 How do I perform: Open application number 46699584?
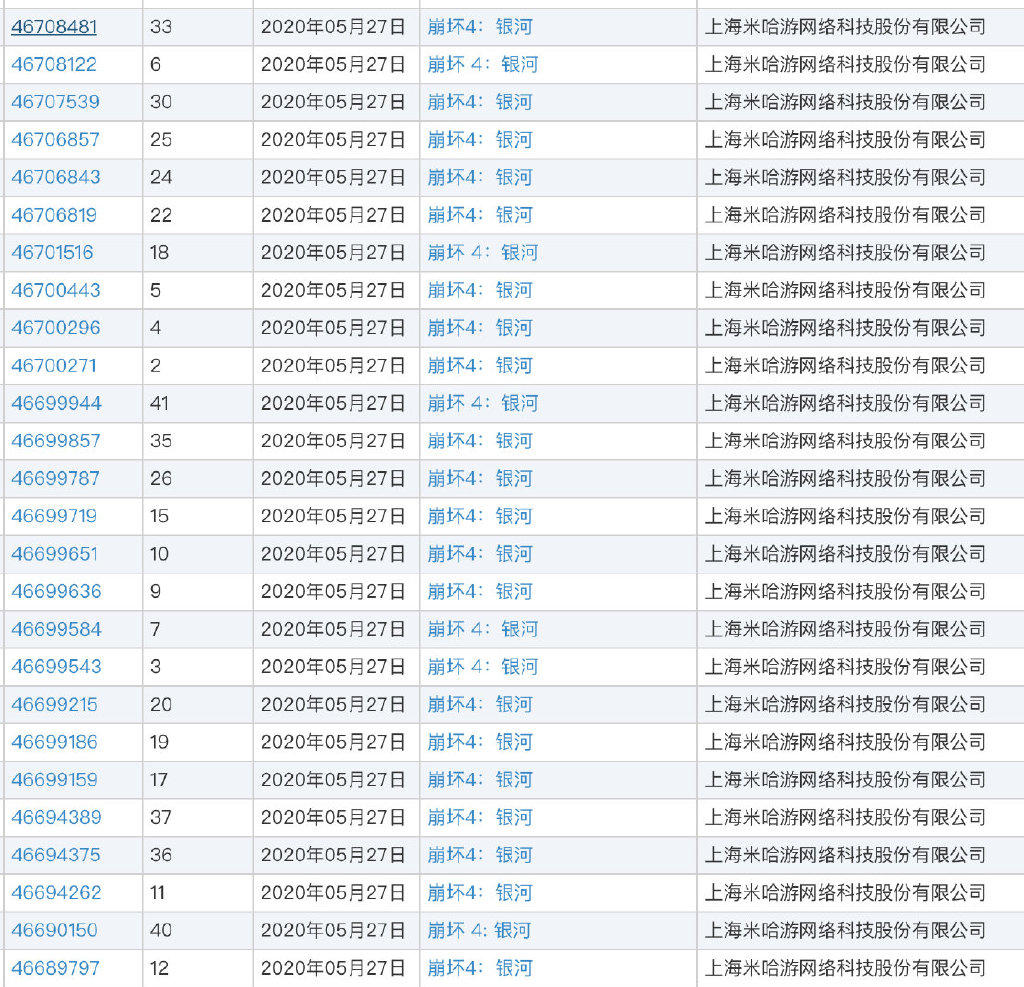56,629
